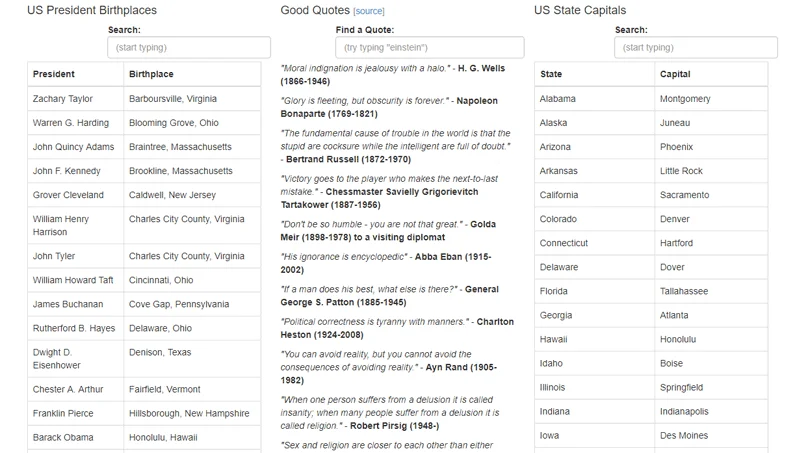
Task: Click the US State Capitals search field
Action: click(x=695, y=47)
